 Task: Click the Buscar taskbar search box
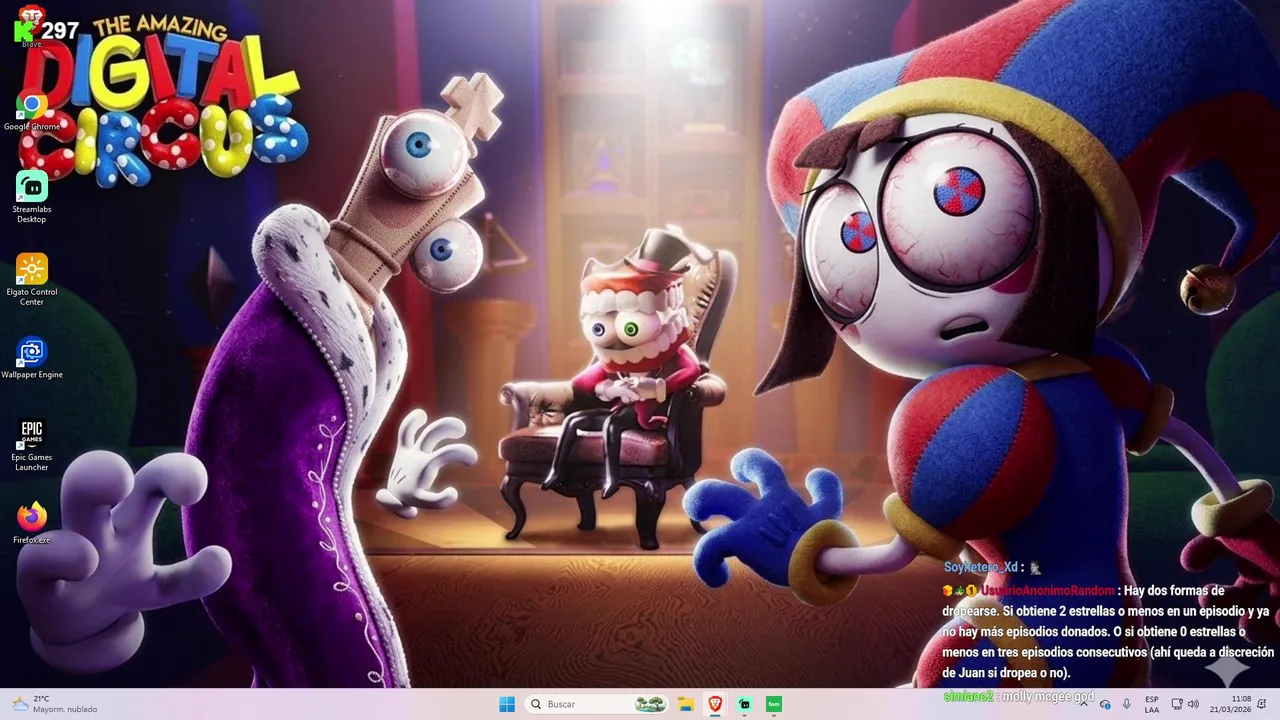tap(597, 704)
